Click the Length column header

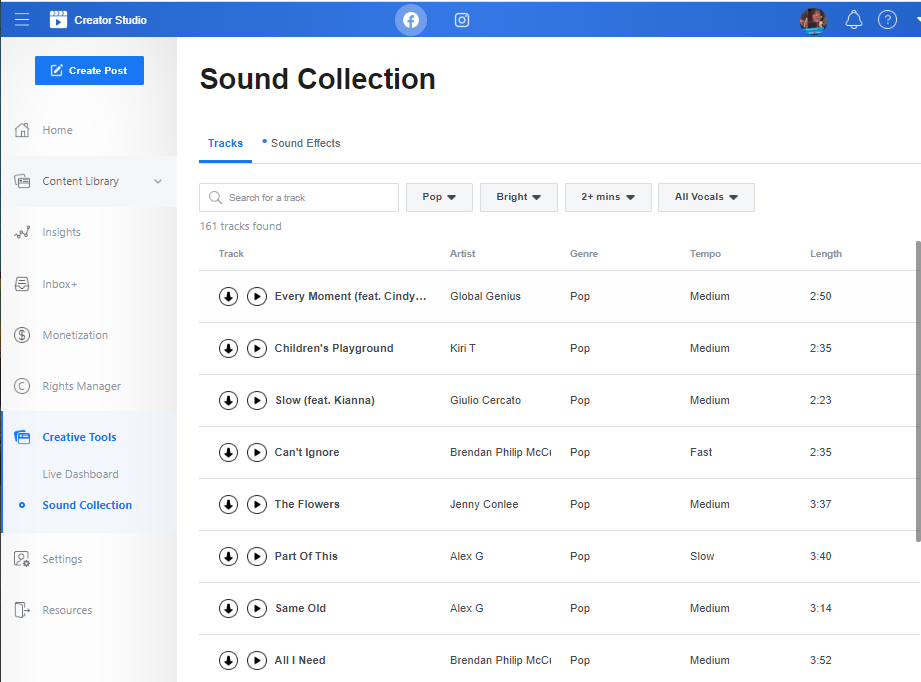tap(826, 254)
